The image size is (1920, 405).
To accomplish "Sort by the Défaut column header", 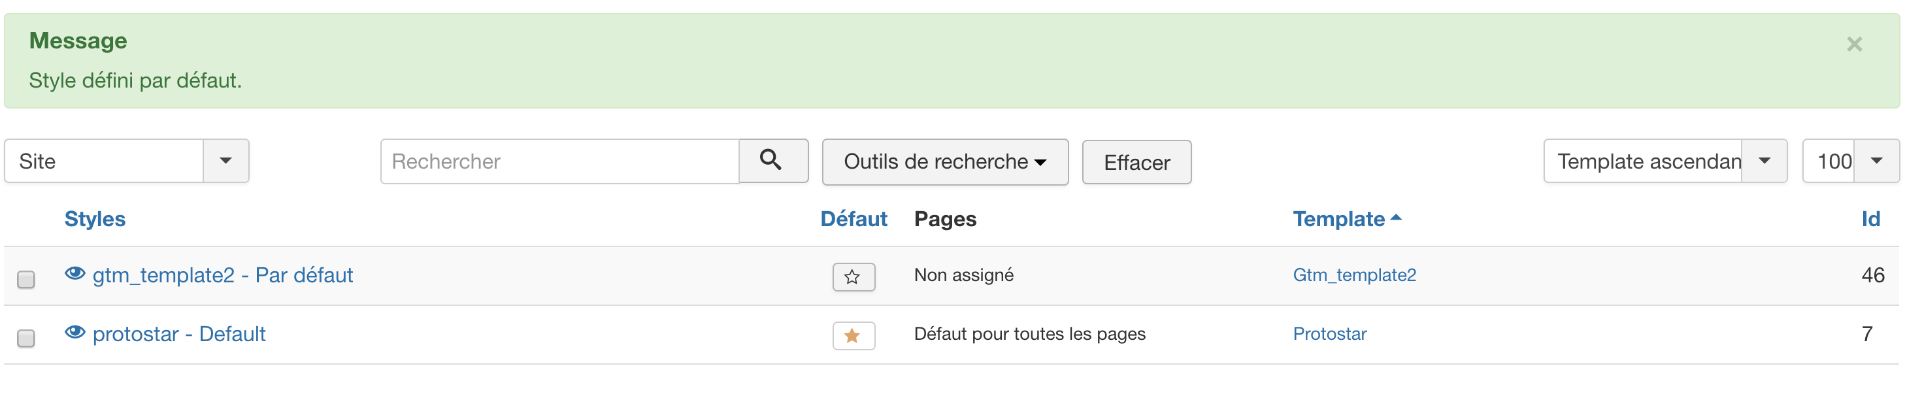I will click(x=853, y=219).
